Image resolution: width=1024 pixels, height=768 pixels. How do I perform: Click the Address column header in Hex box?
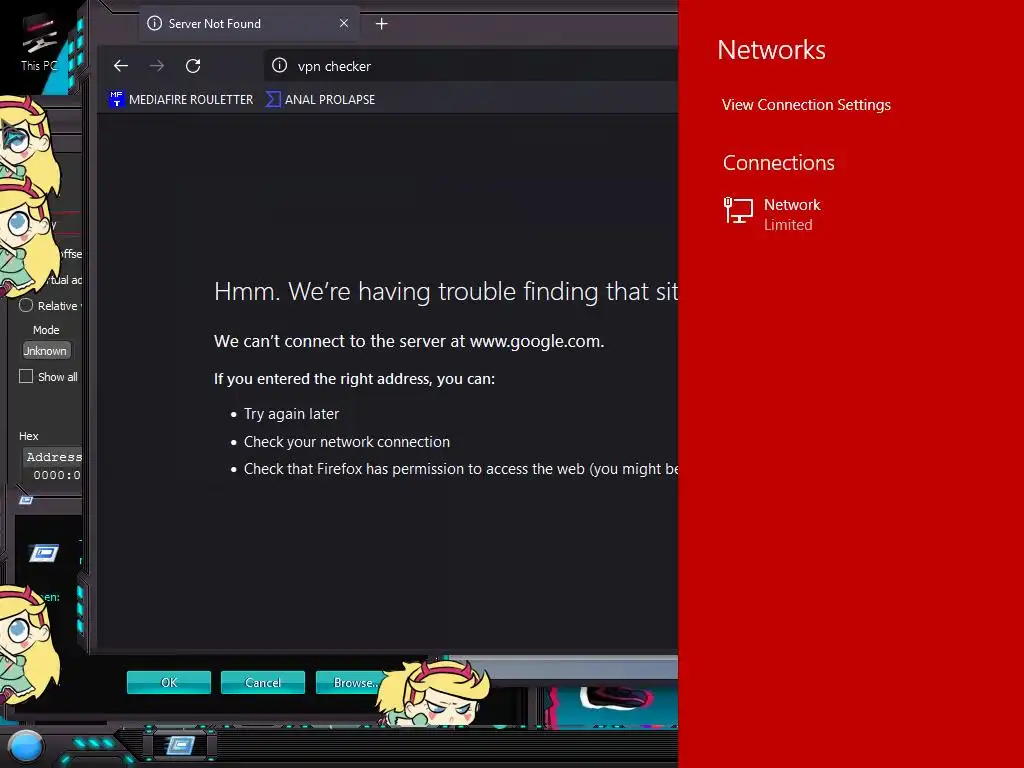coord(54,457)
